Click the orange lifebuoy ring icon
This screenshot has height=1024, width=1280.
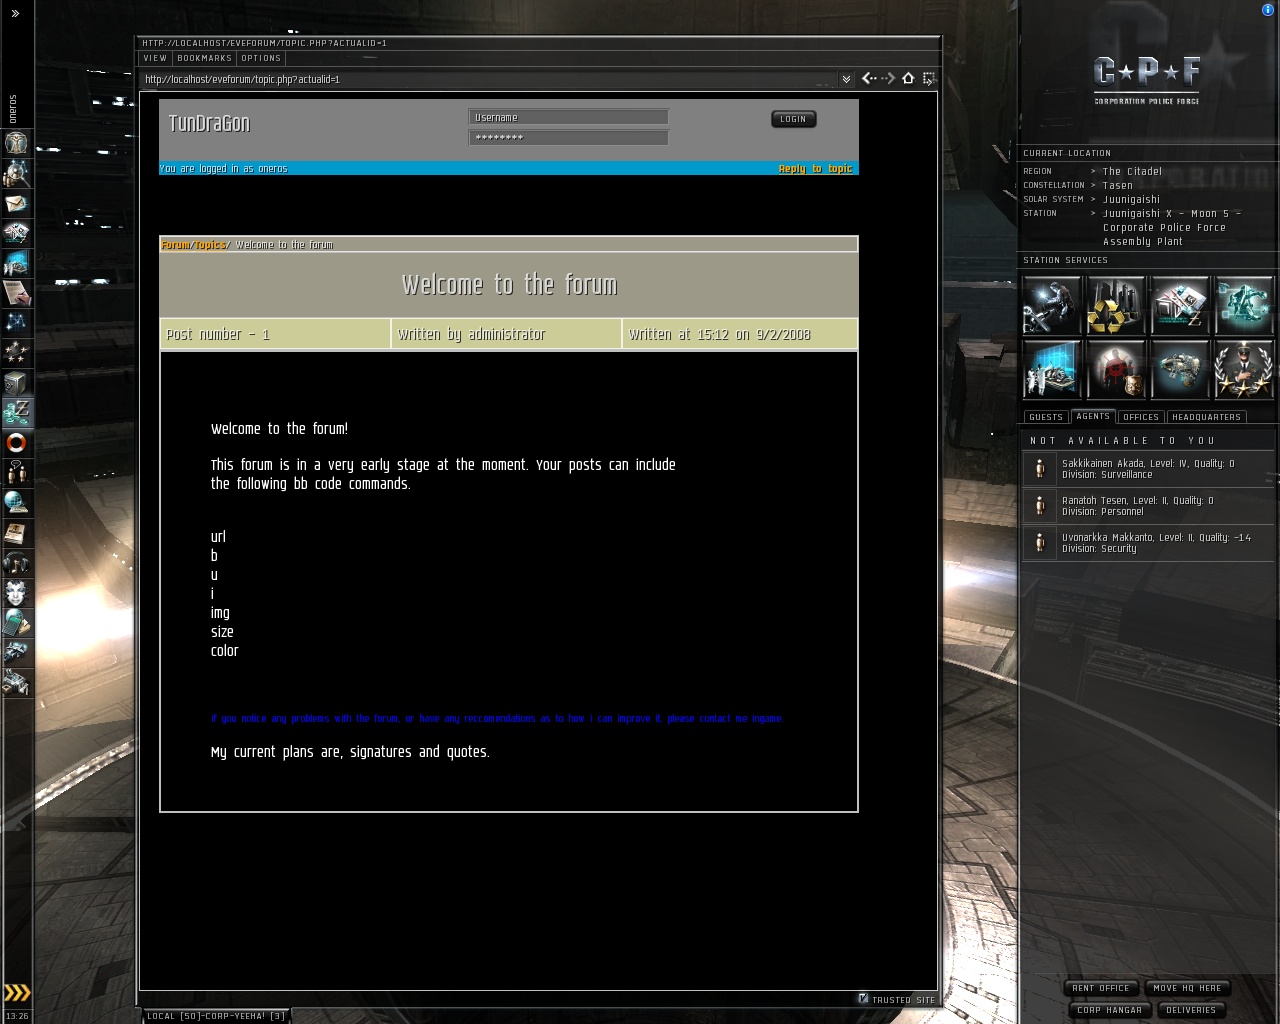pyautogui.click(x=17, y=443)
